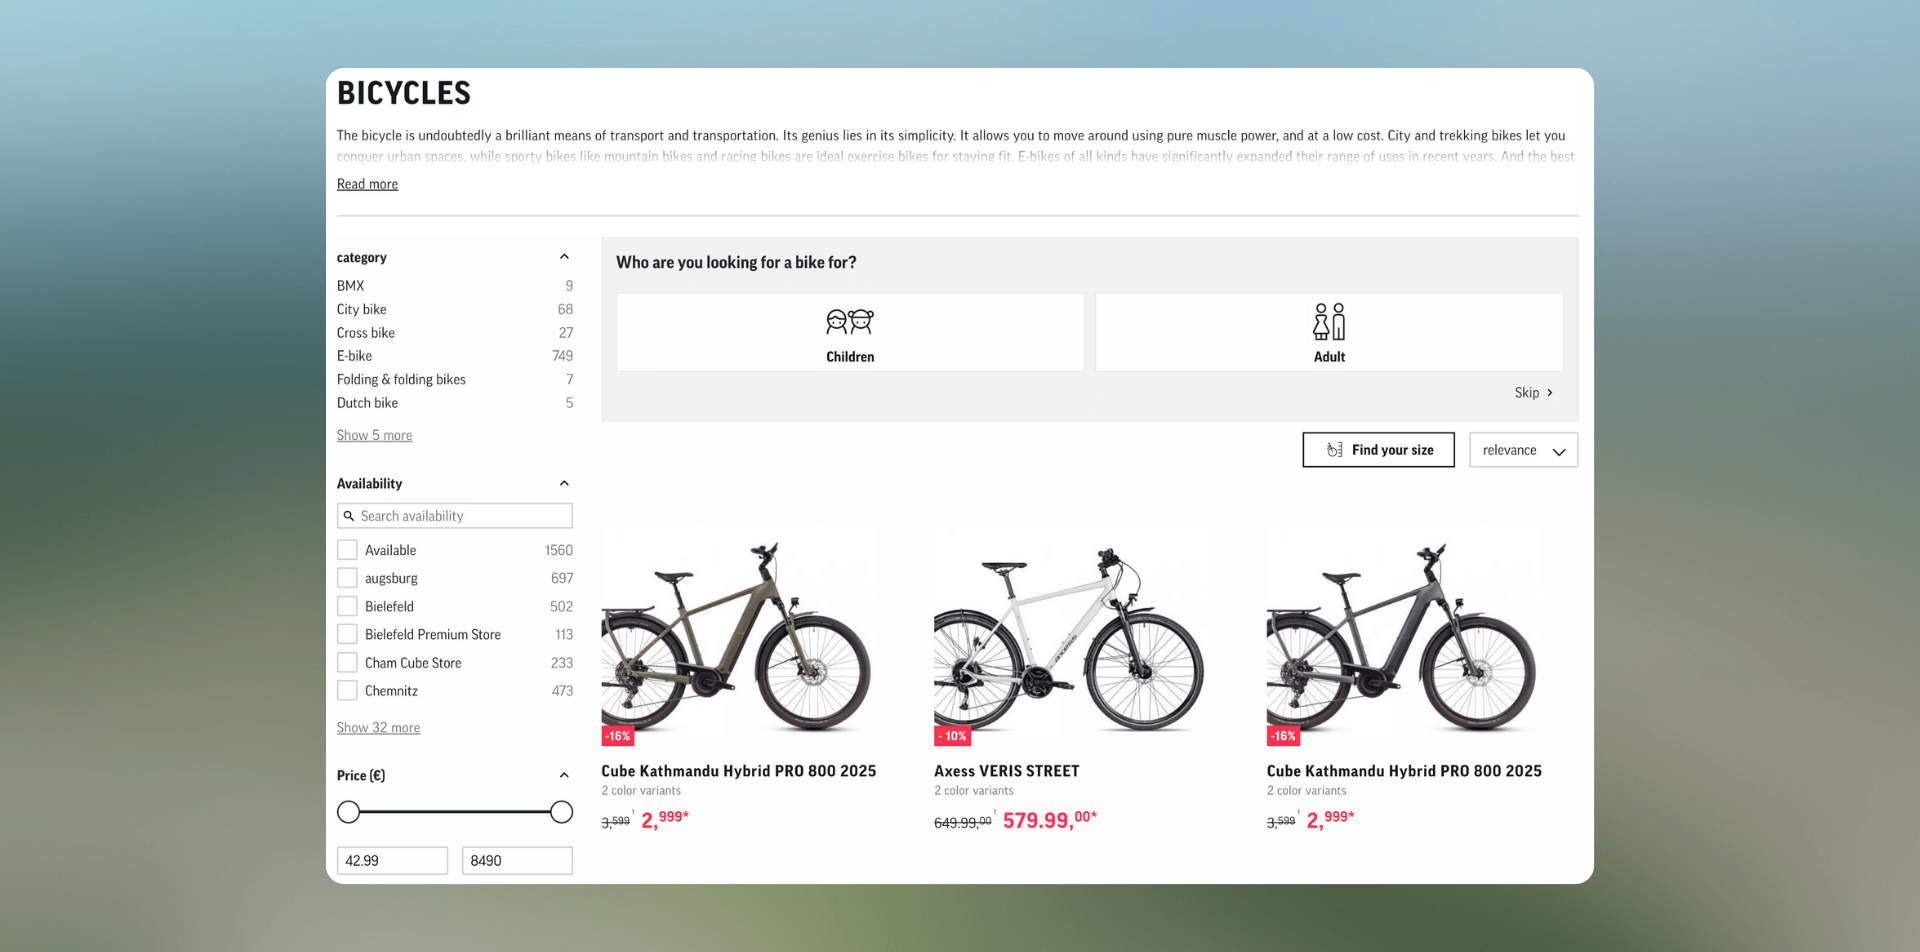Click the Children bike category icon

tap(849, 321)
